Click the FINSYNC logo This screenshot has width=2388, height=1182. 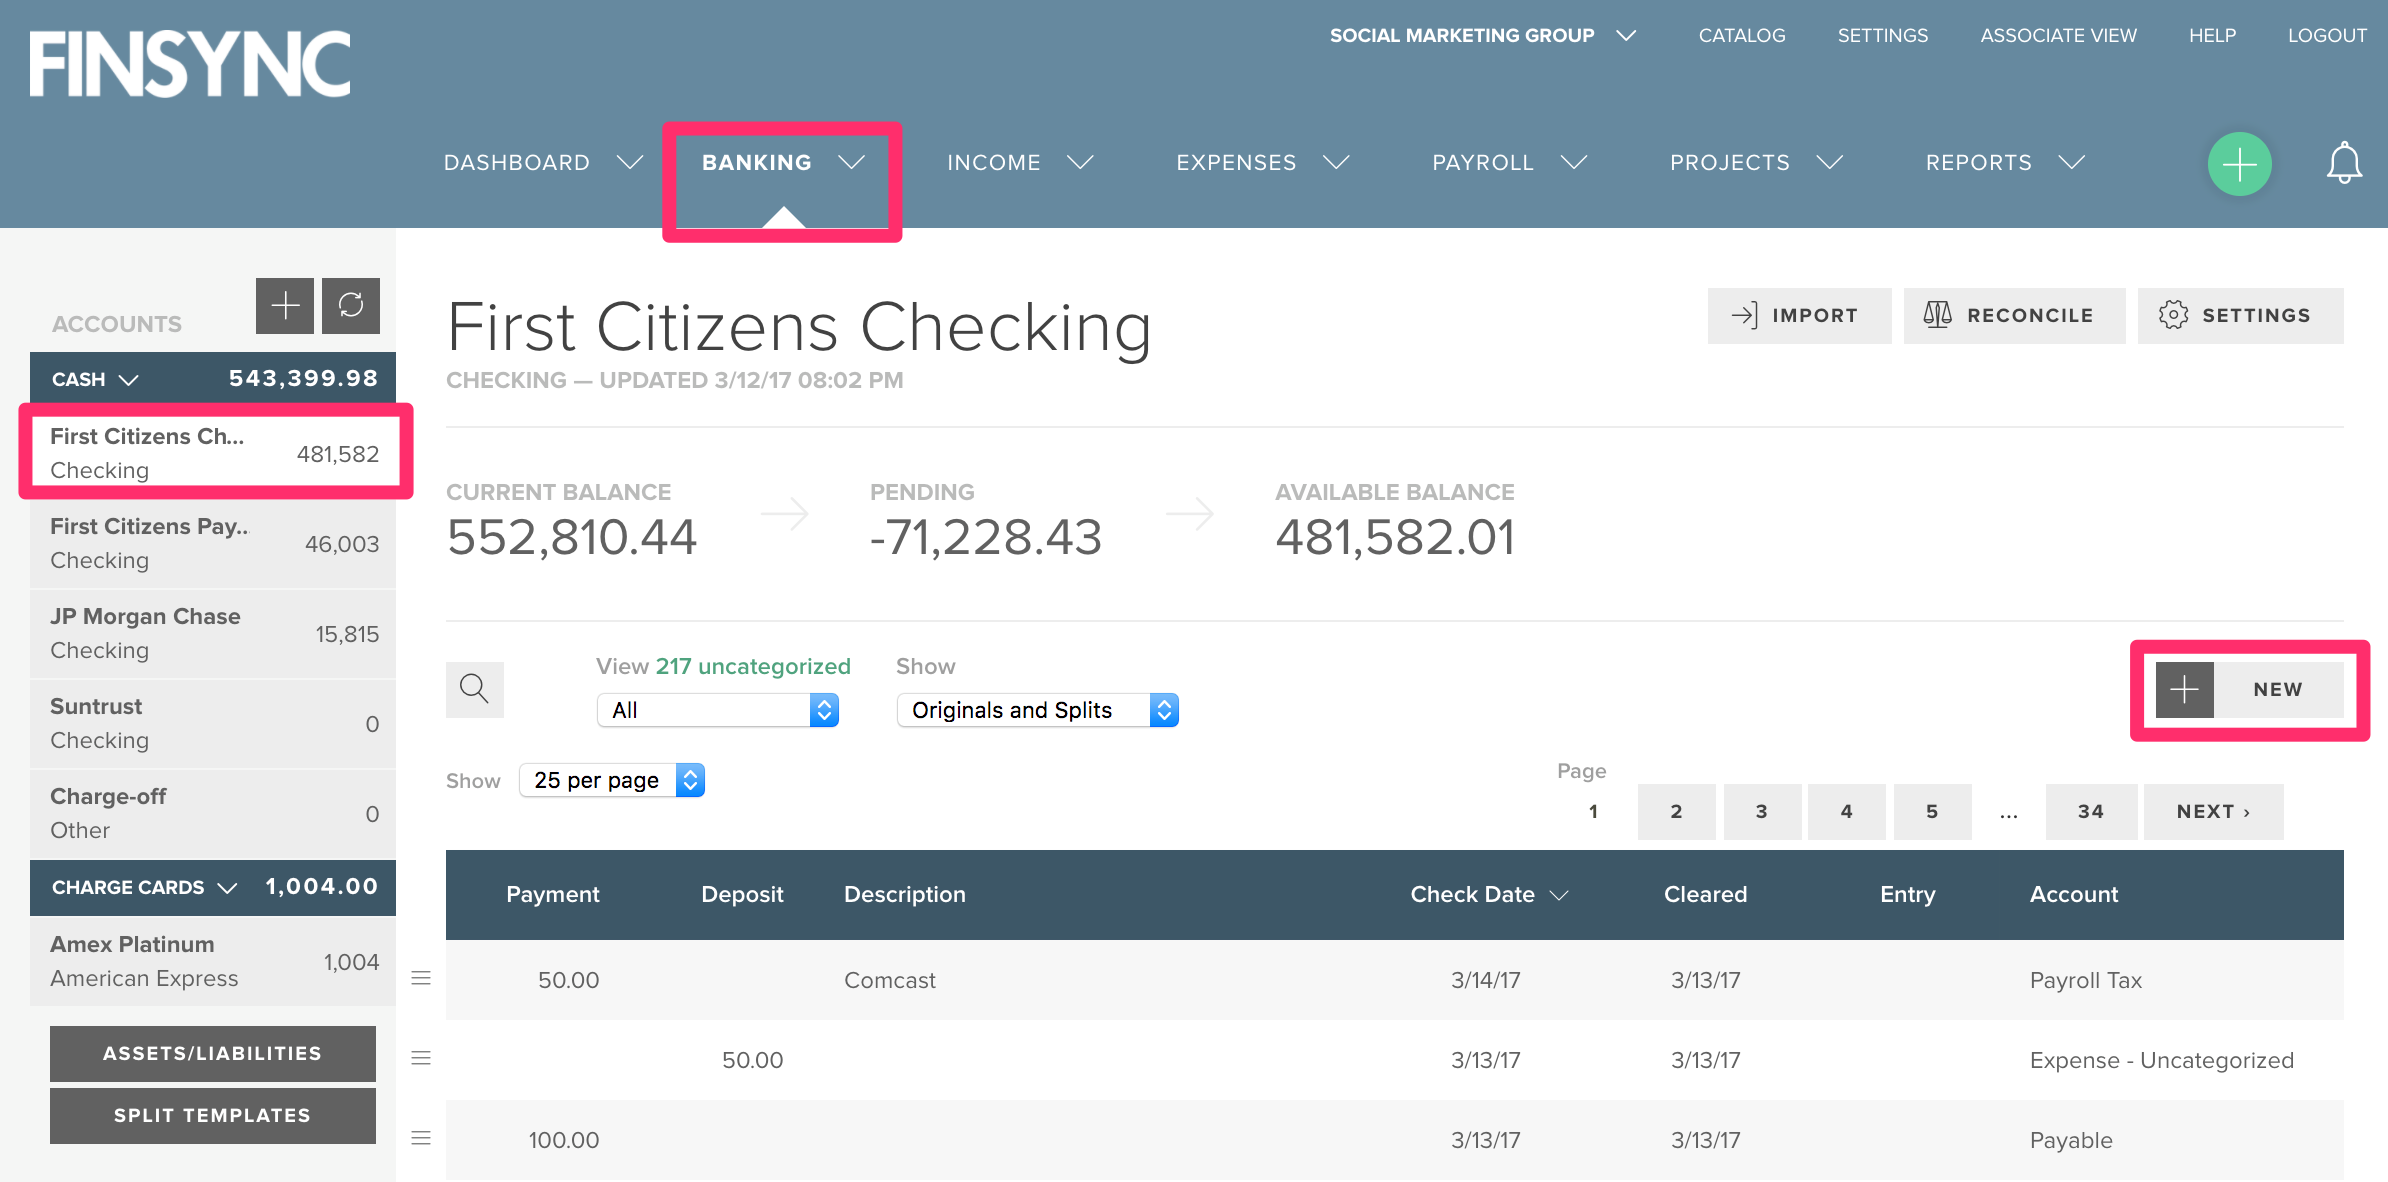(190, 64)
